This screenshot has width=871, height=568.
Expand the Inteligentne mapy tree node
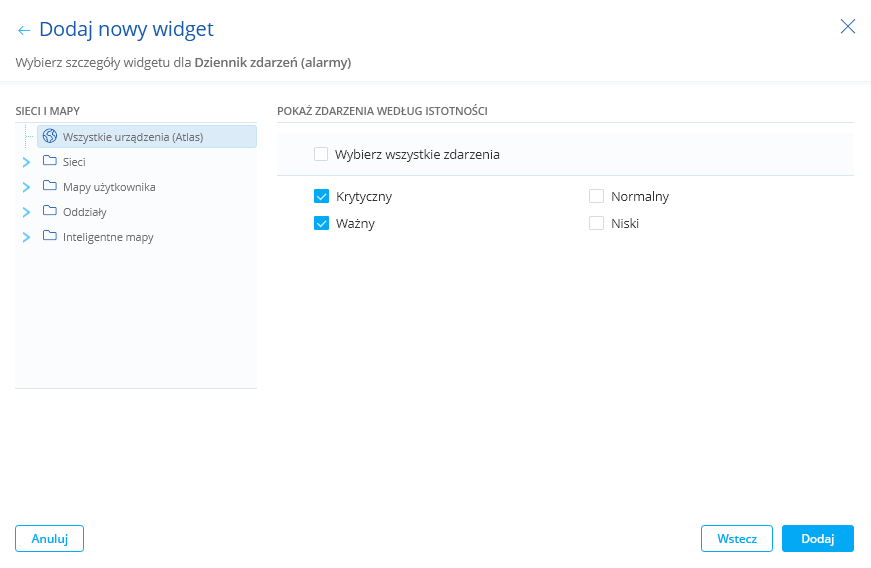(x=26, y=238)
